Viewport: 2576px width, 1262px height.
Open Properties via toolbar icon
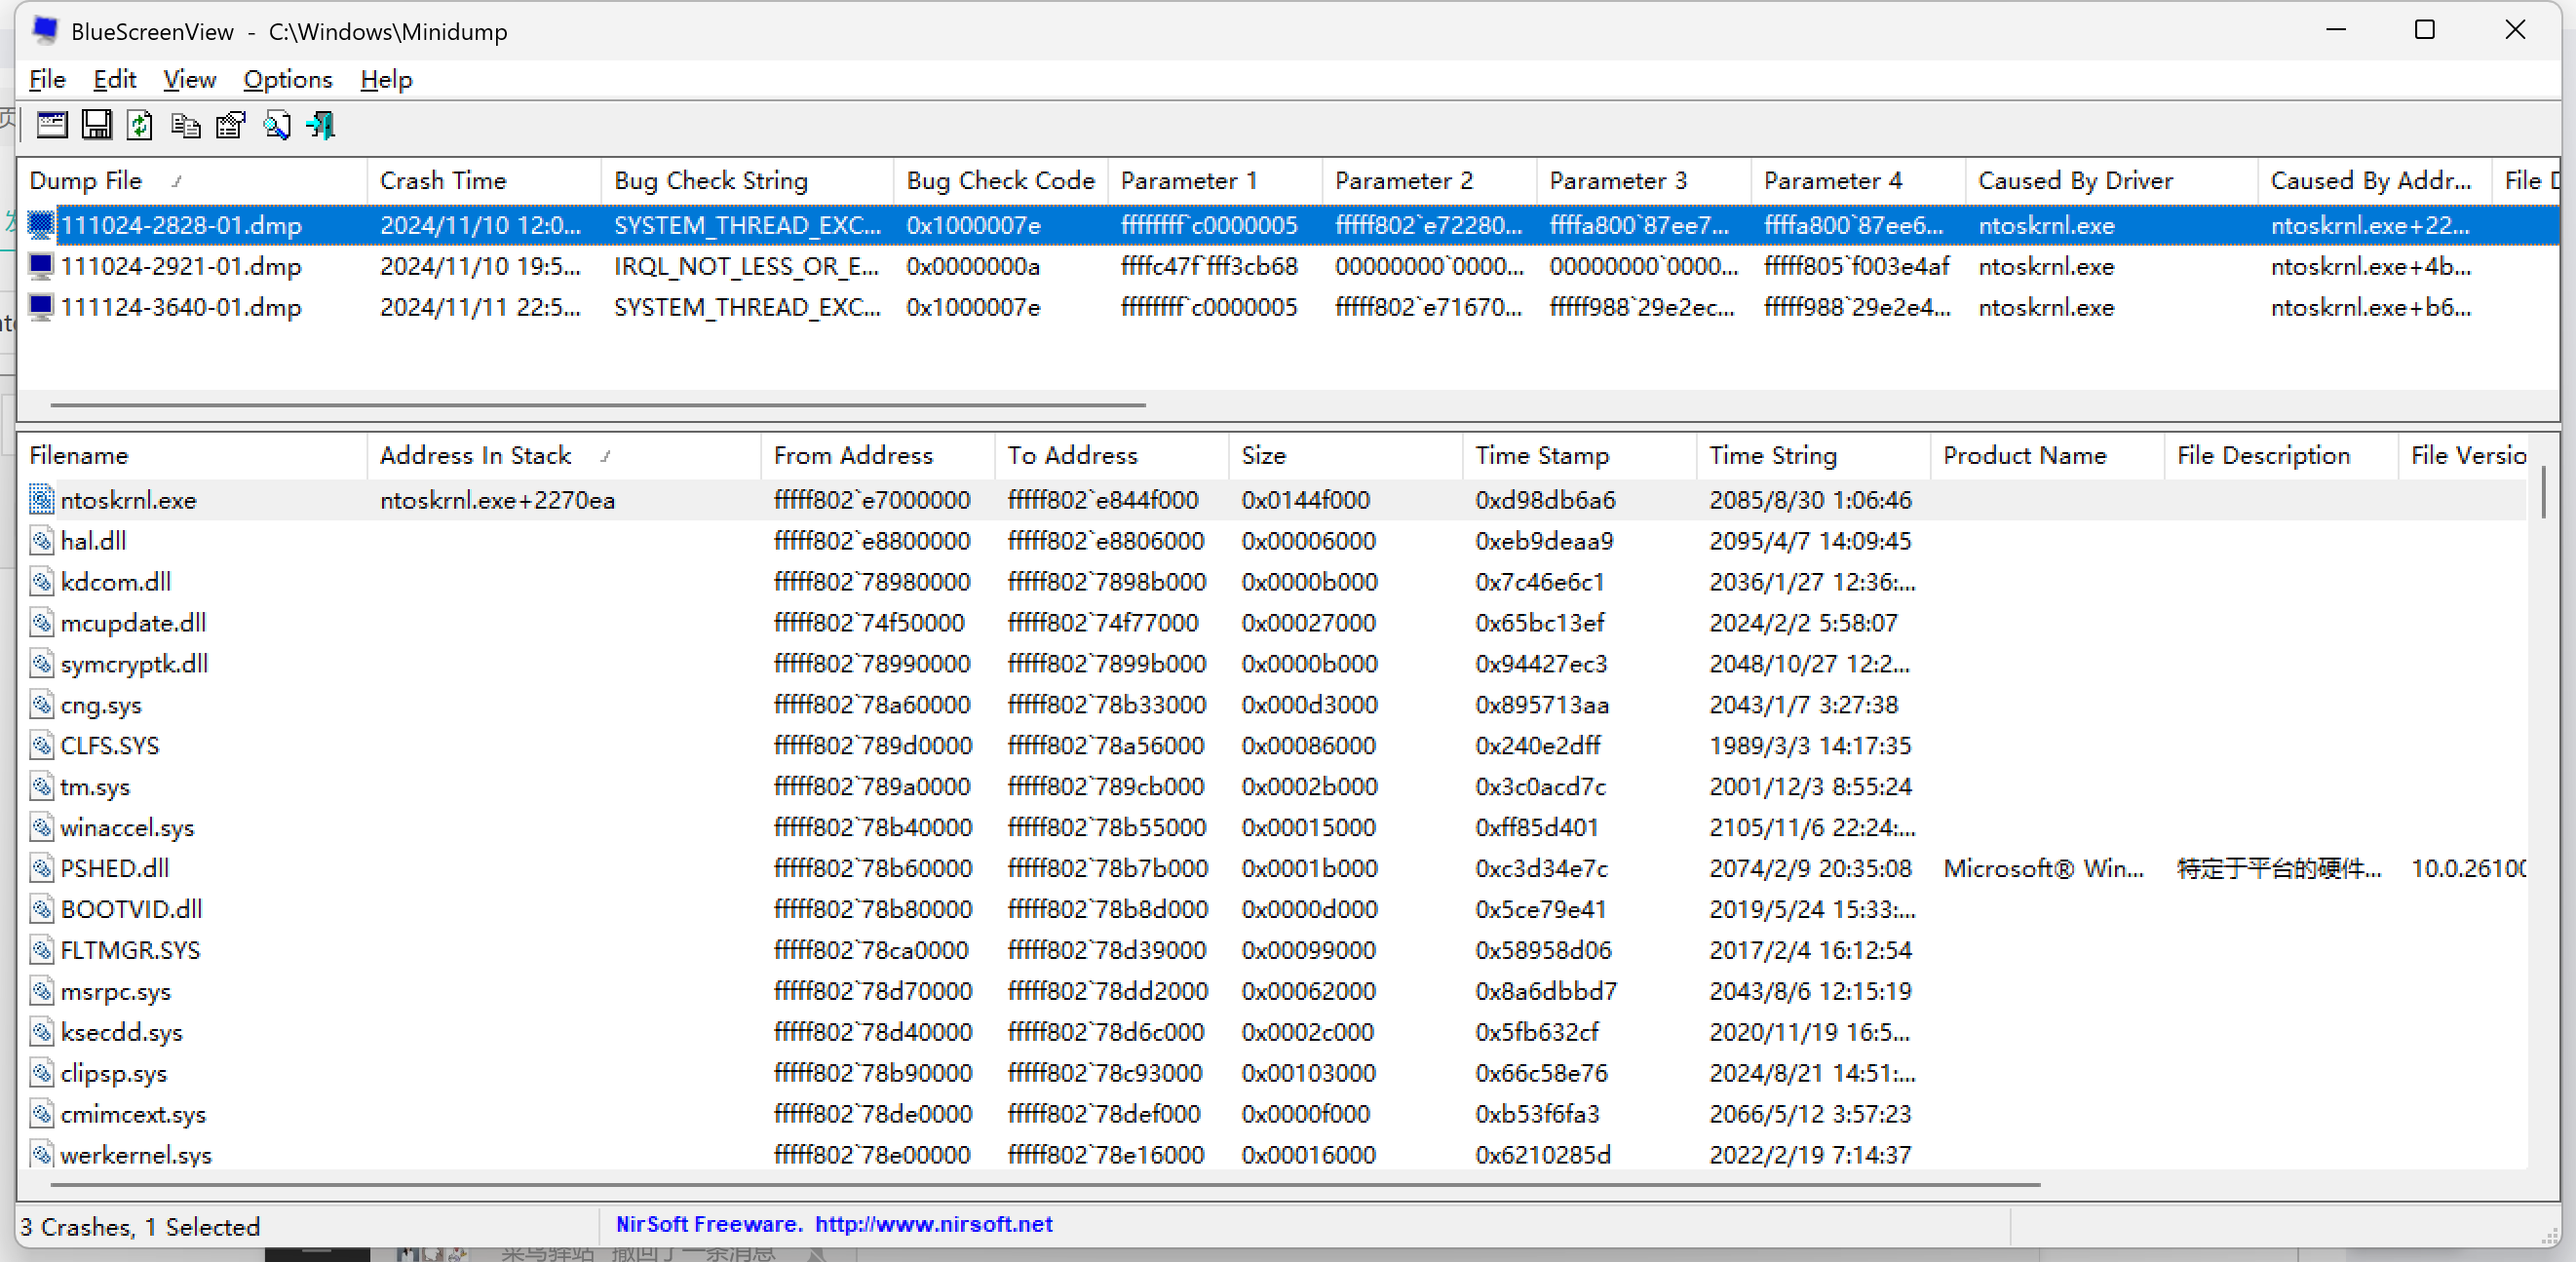(x=231, y=125)
